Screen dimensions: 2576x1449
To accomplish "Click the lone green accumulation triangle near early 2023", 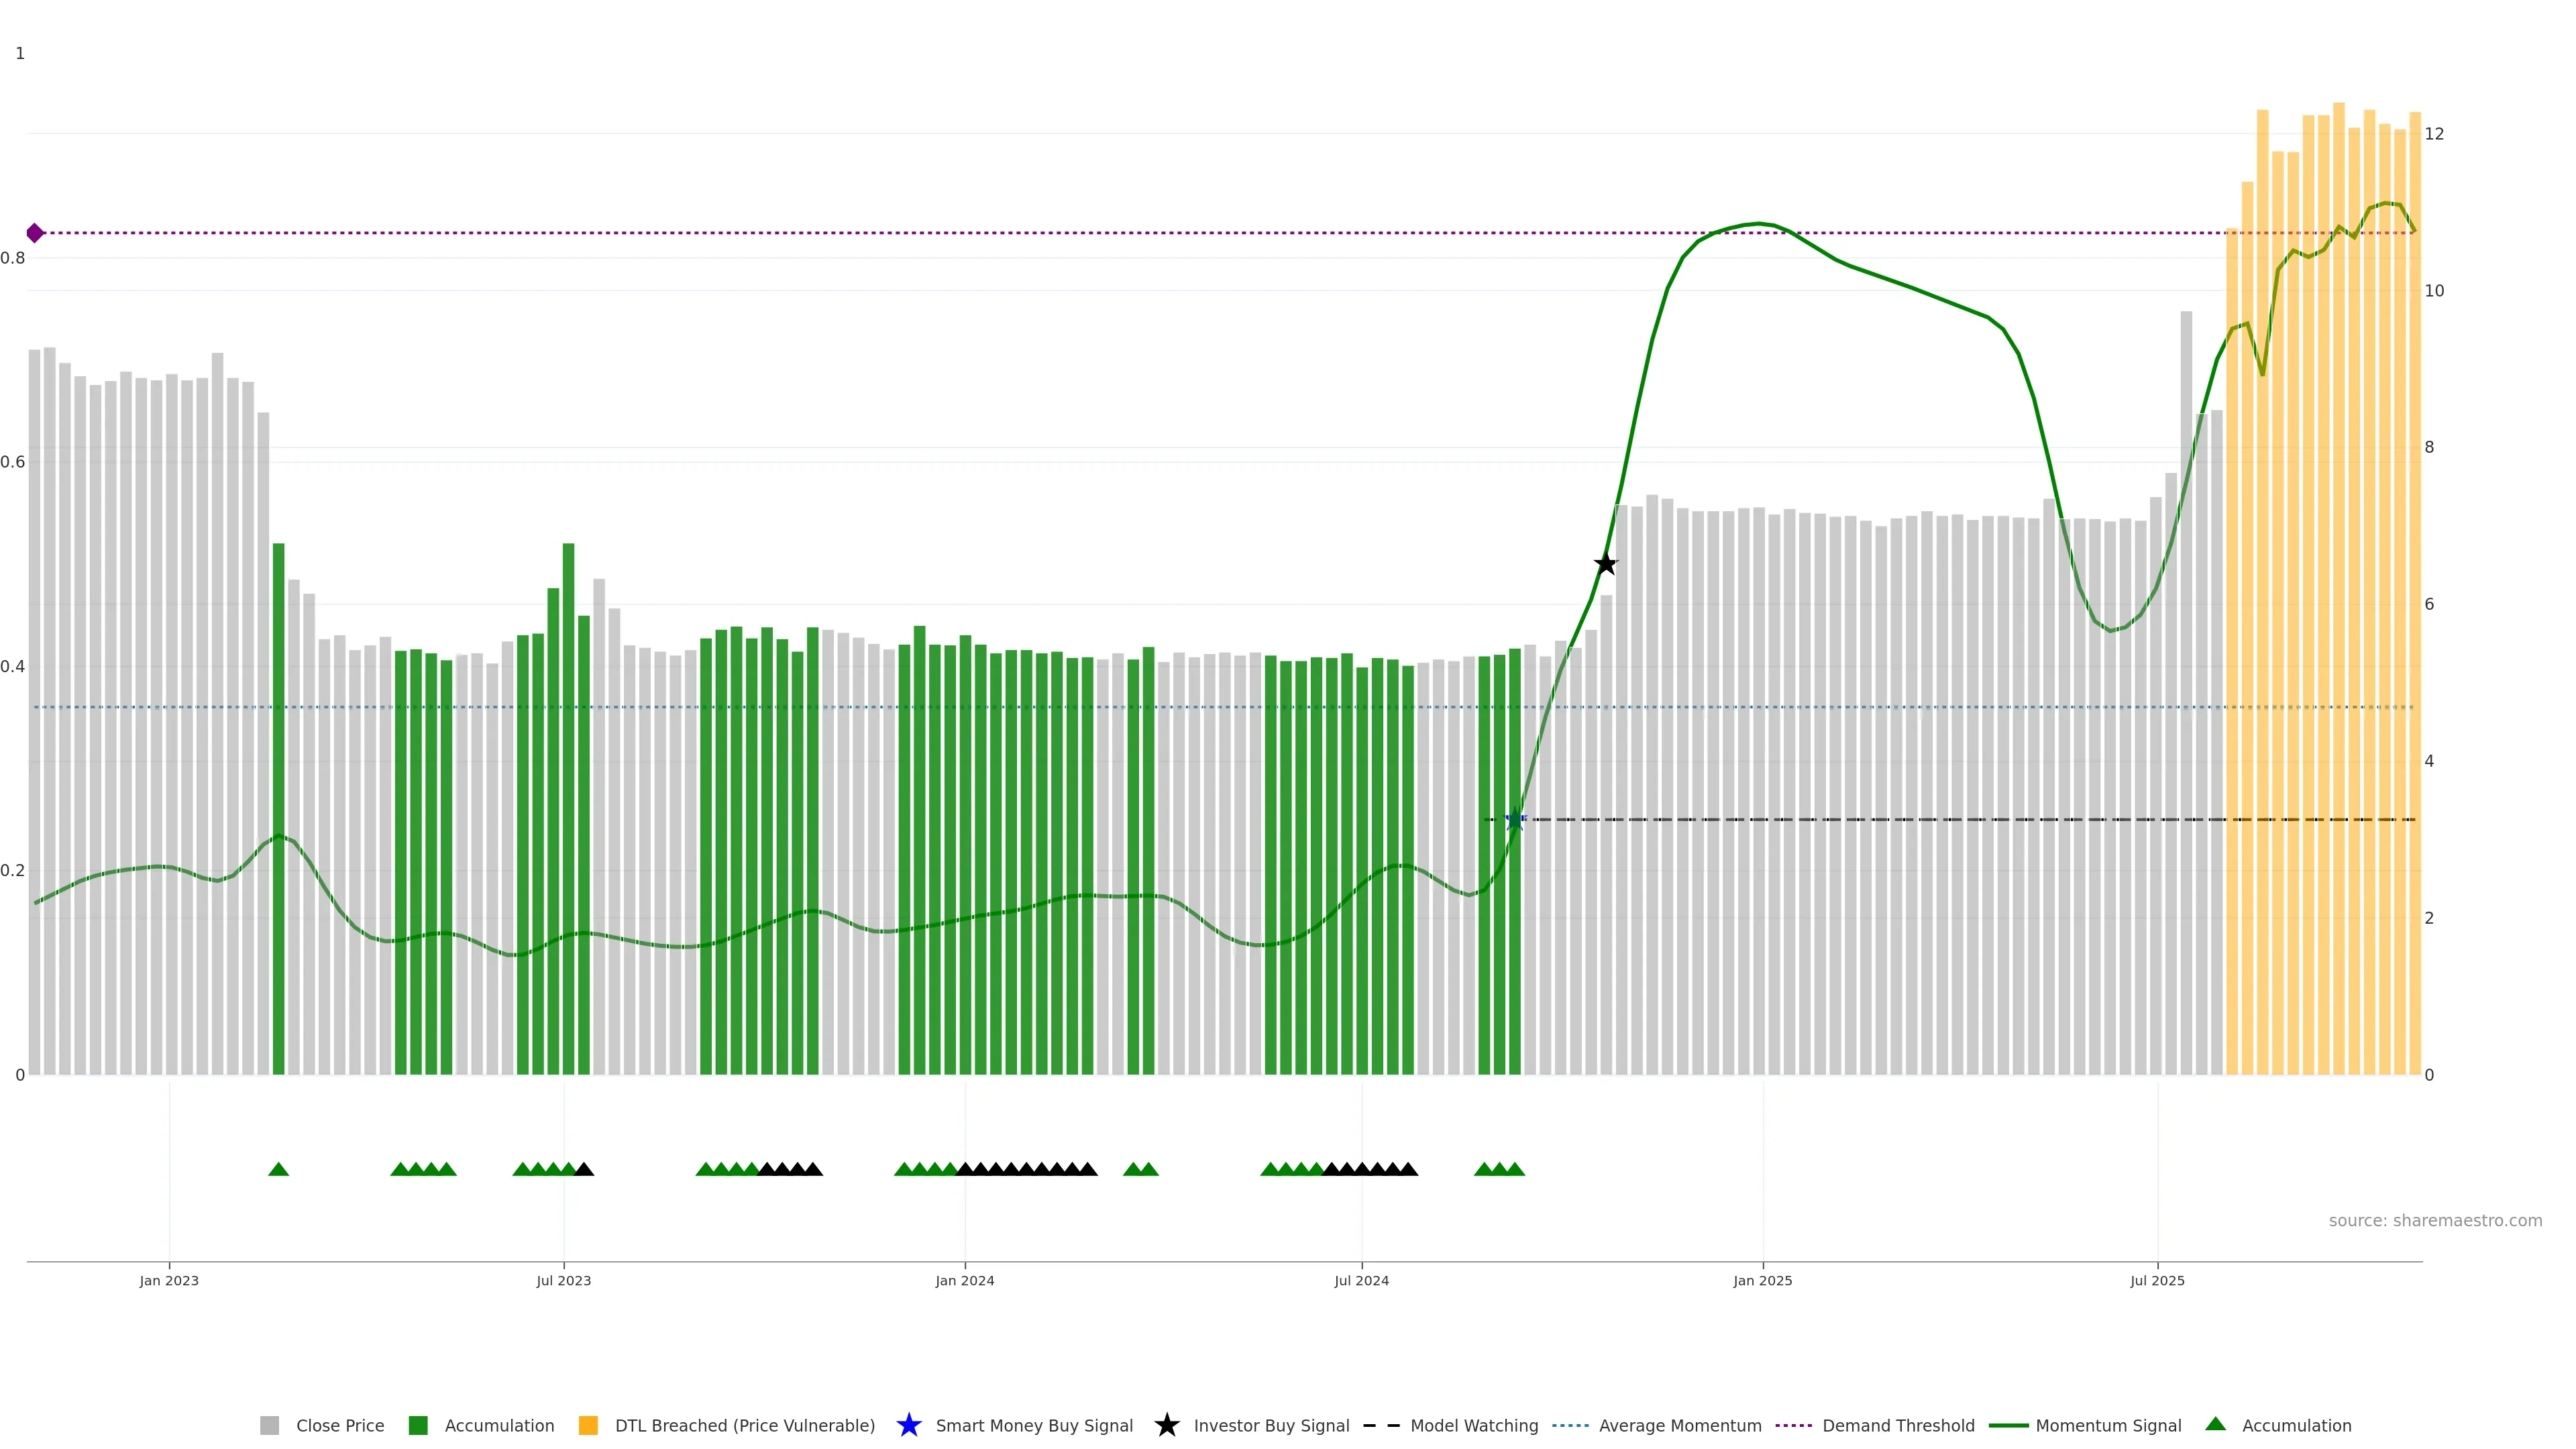I will tap(279, 1169).
